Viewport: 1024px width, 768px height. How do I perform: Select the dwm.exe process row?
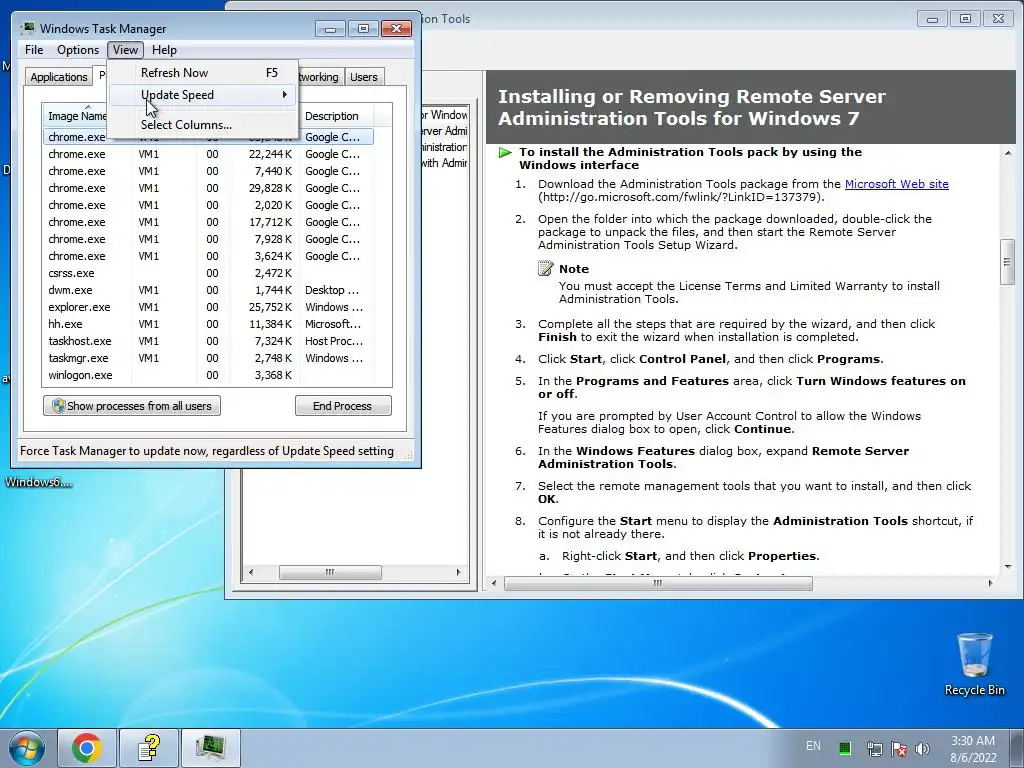click(x=208, y=290)
